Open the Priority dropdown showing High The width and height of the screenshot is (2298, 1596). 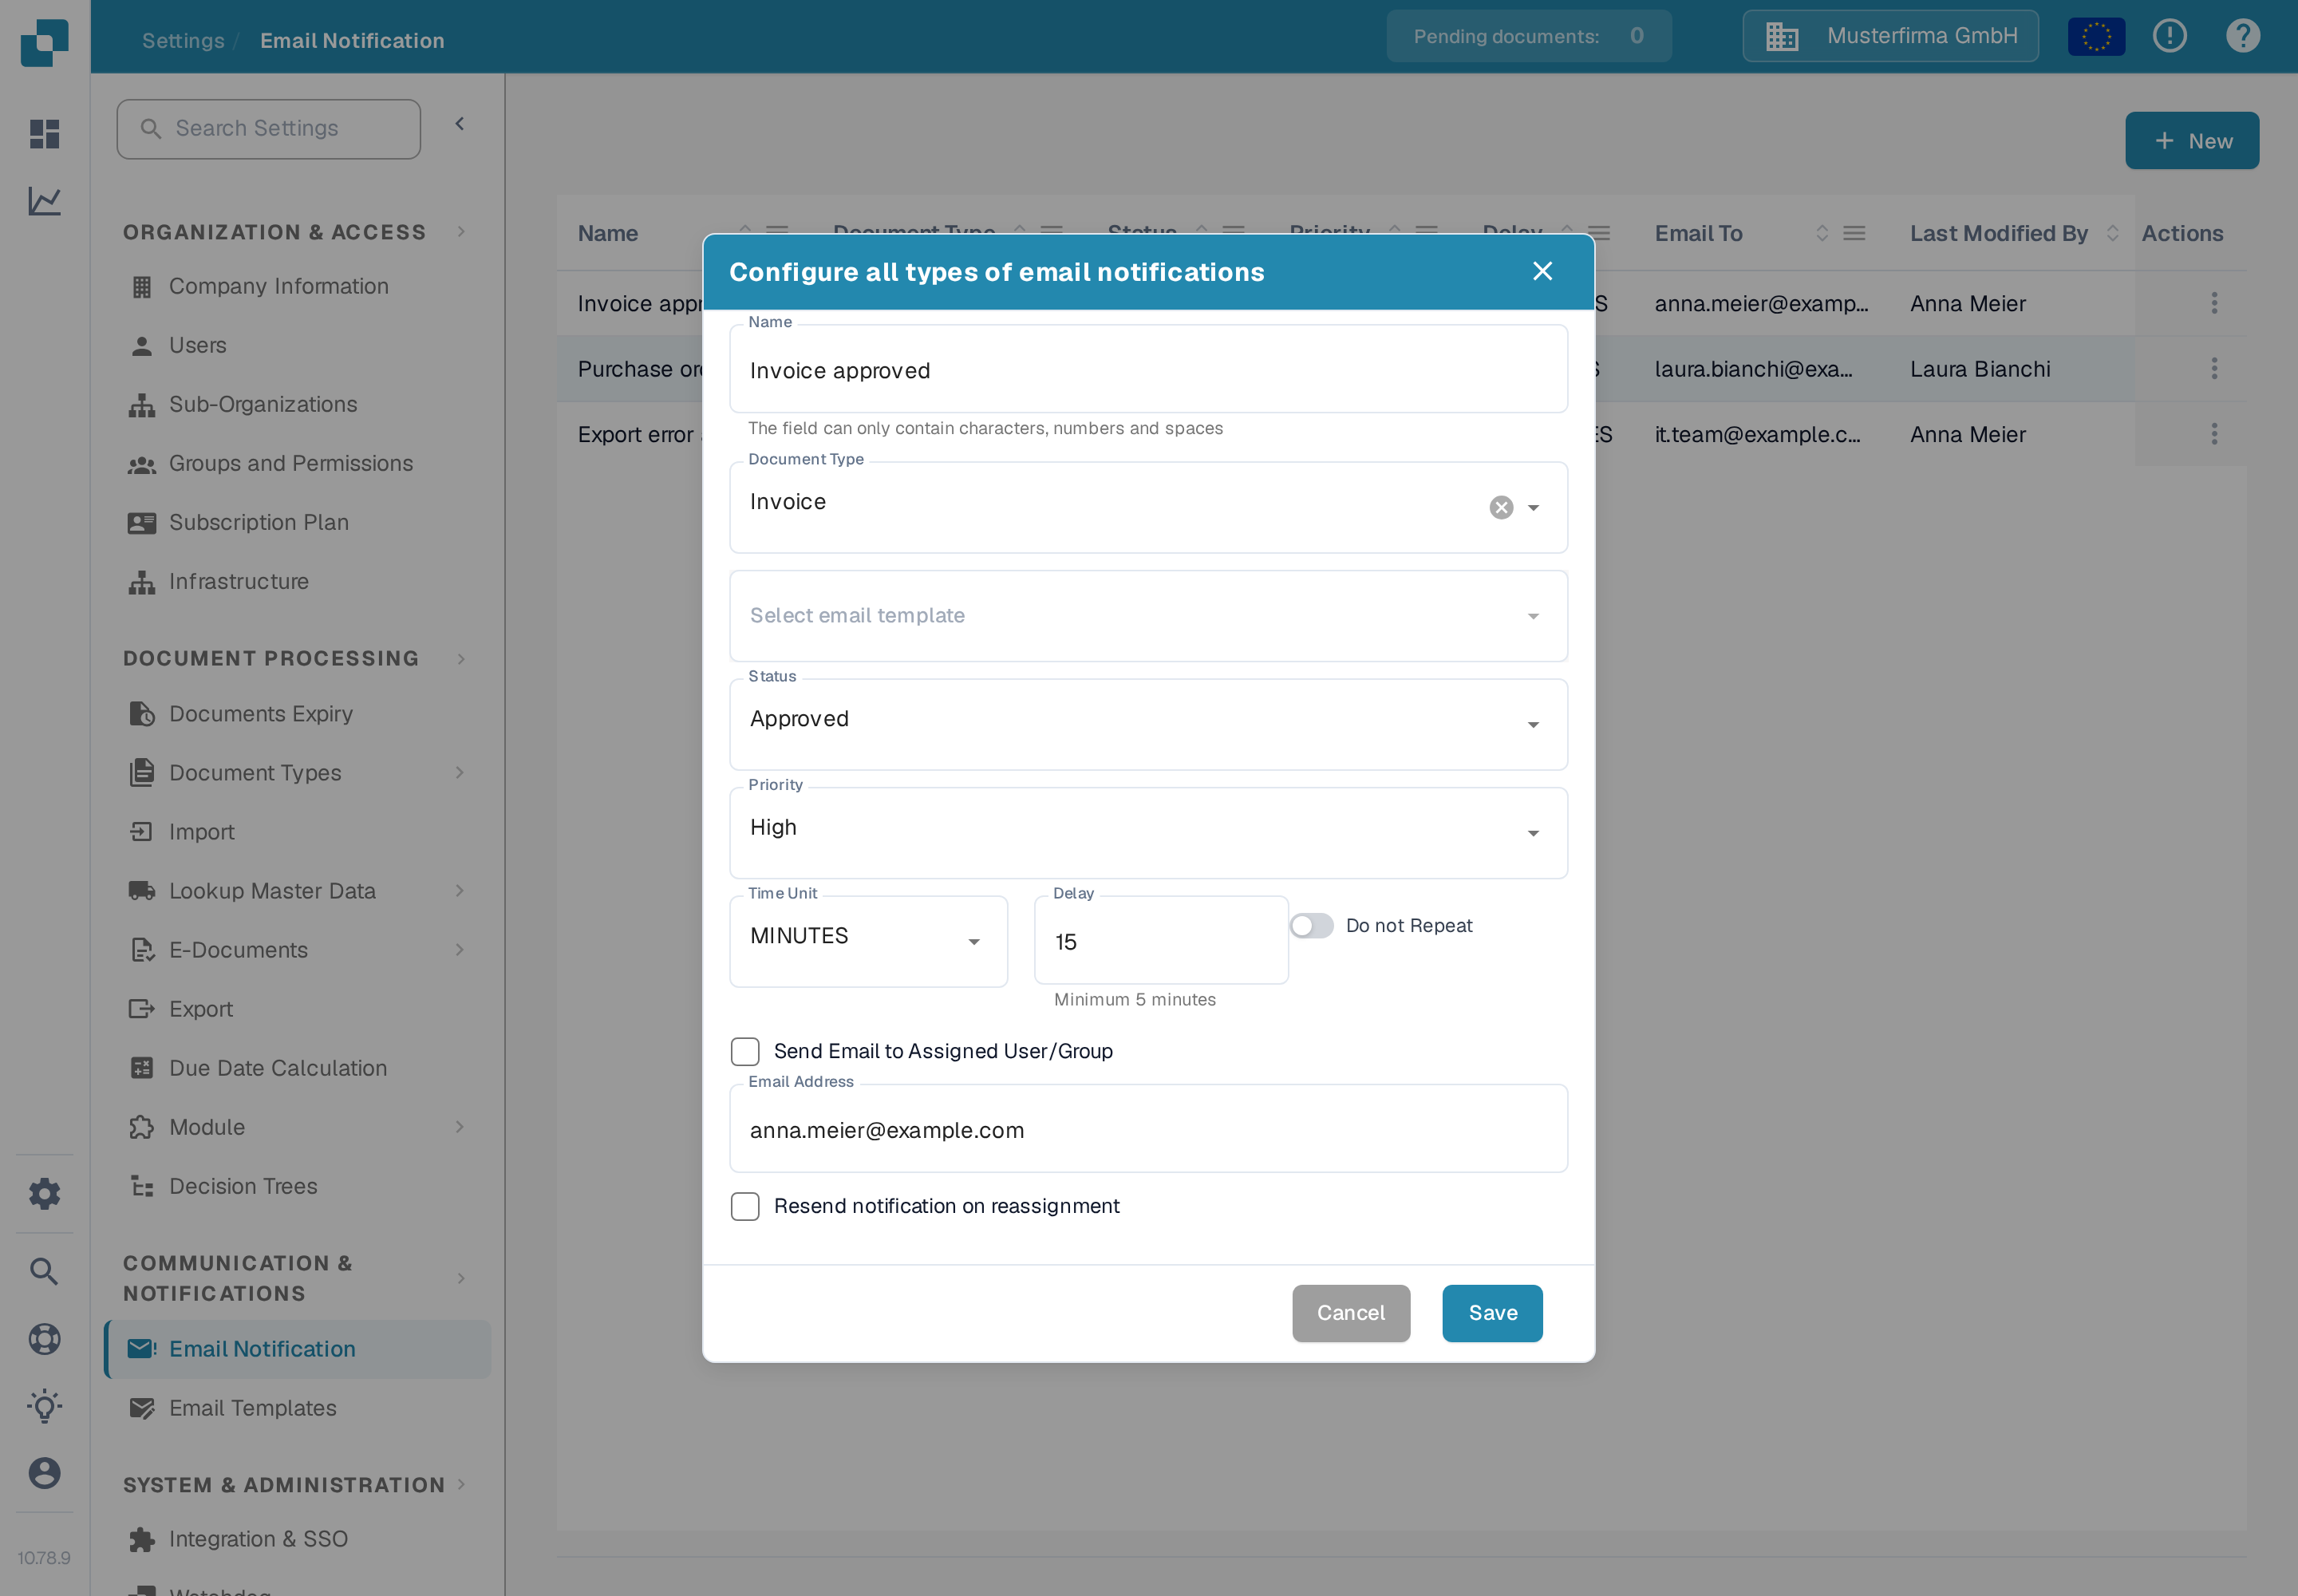pos(1148,833)
